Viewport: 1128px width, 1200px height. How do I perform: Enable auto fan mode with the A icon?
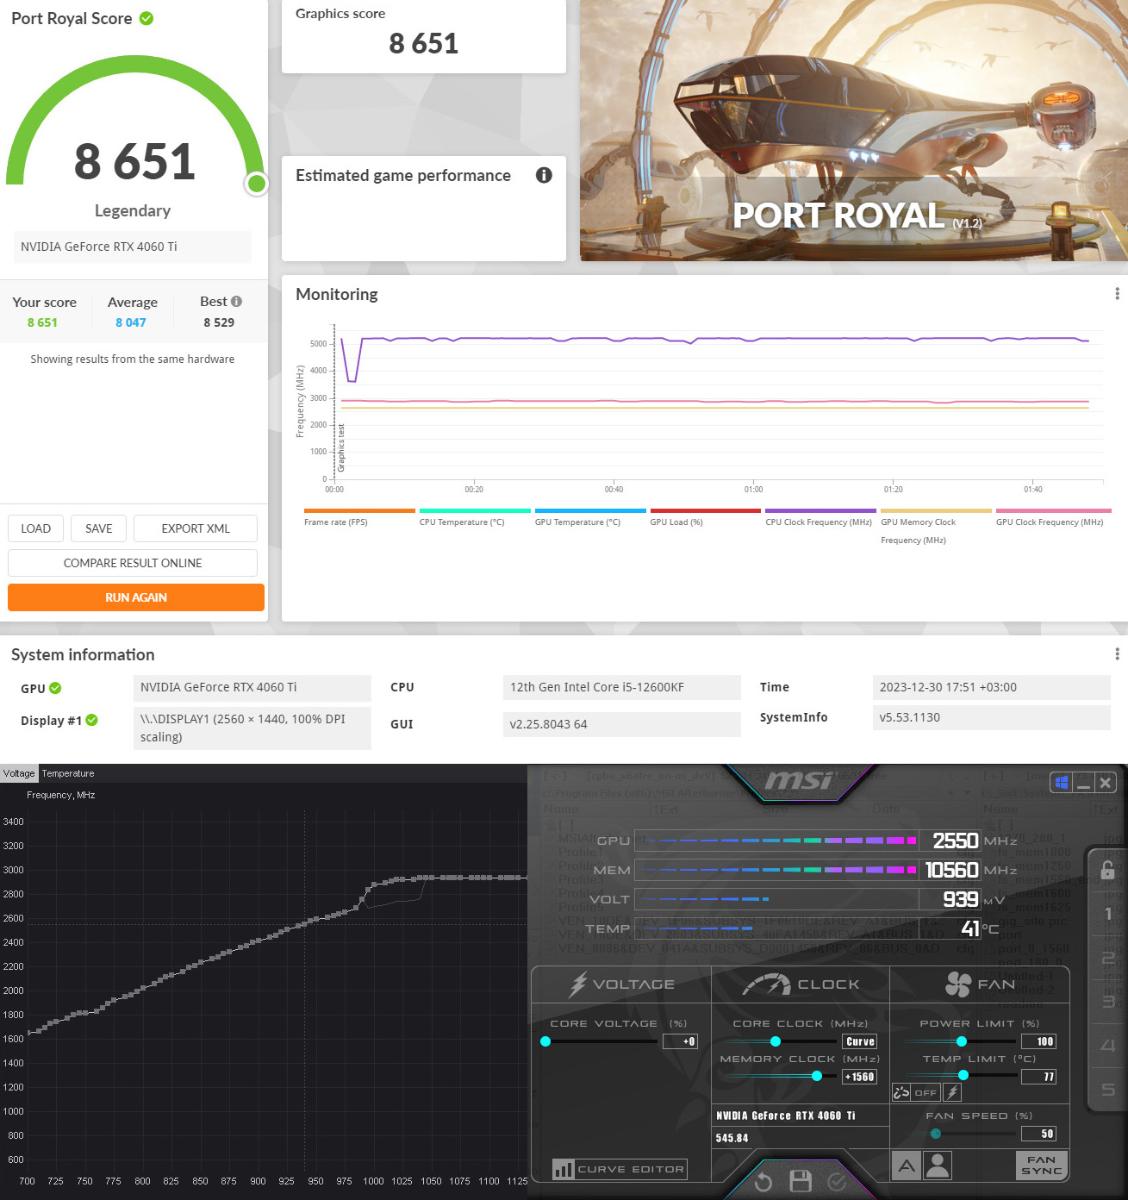[906, 1165]
